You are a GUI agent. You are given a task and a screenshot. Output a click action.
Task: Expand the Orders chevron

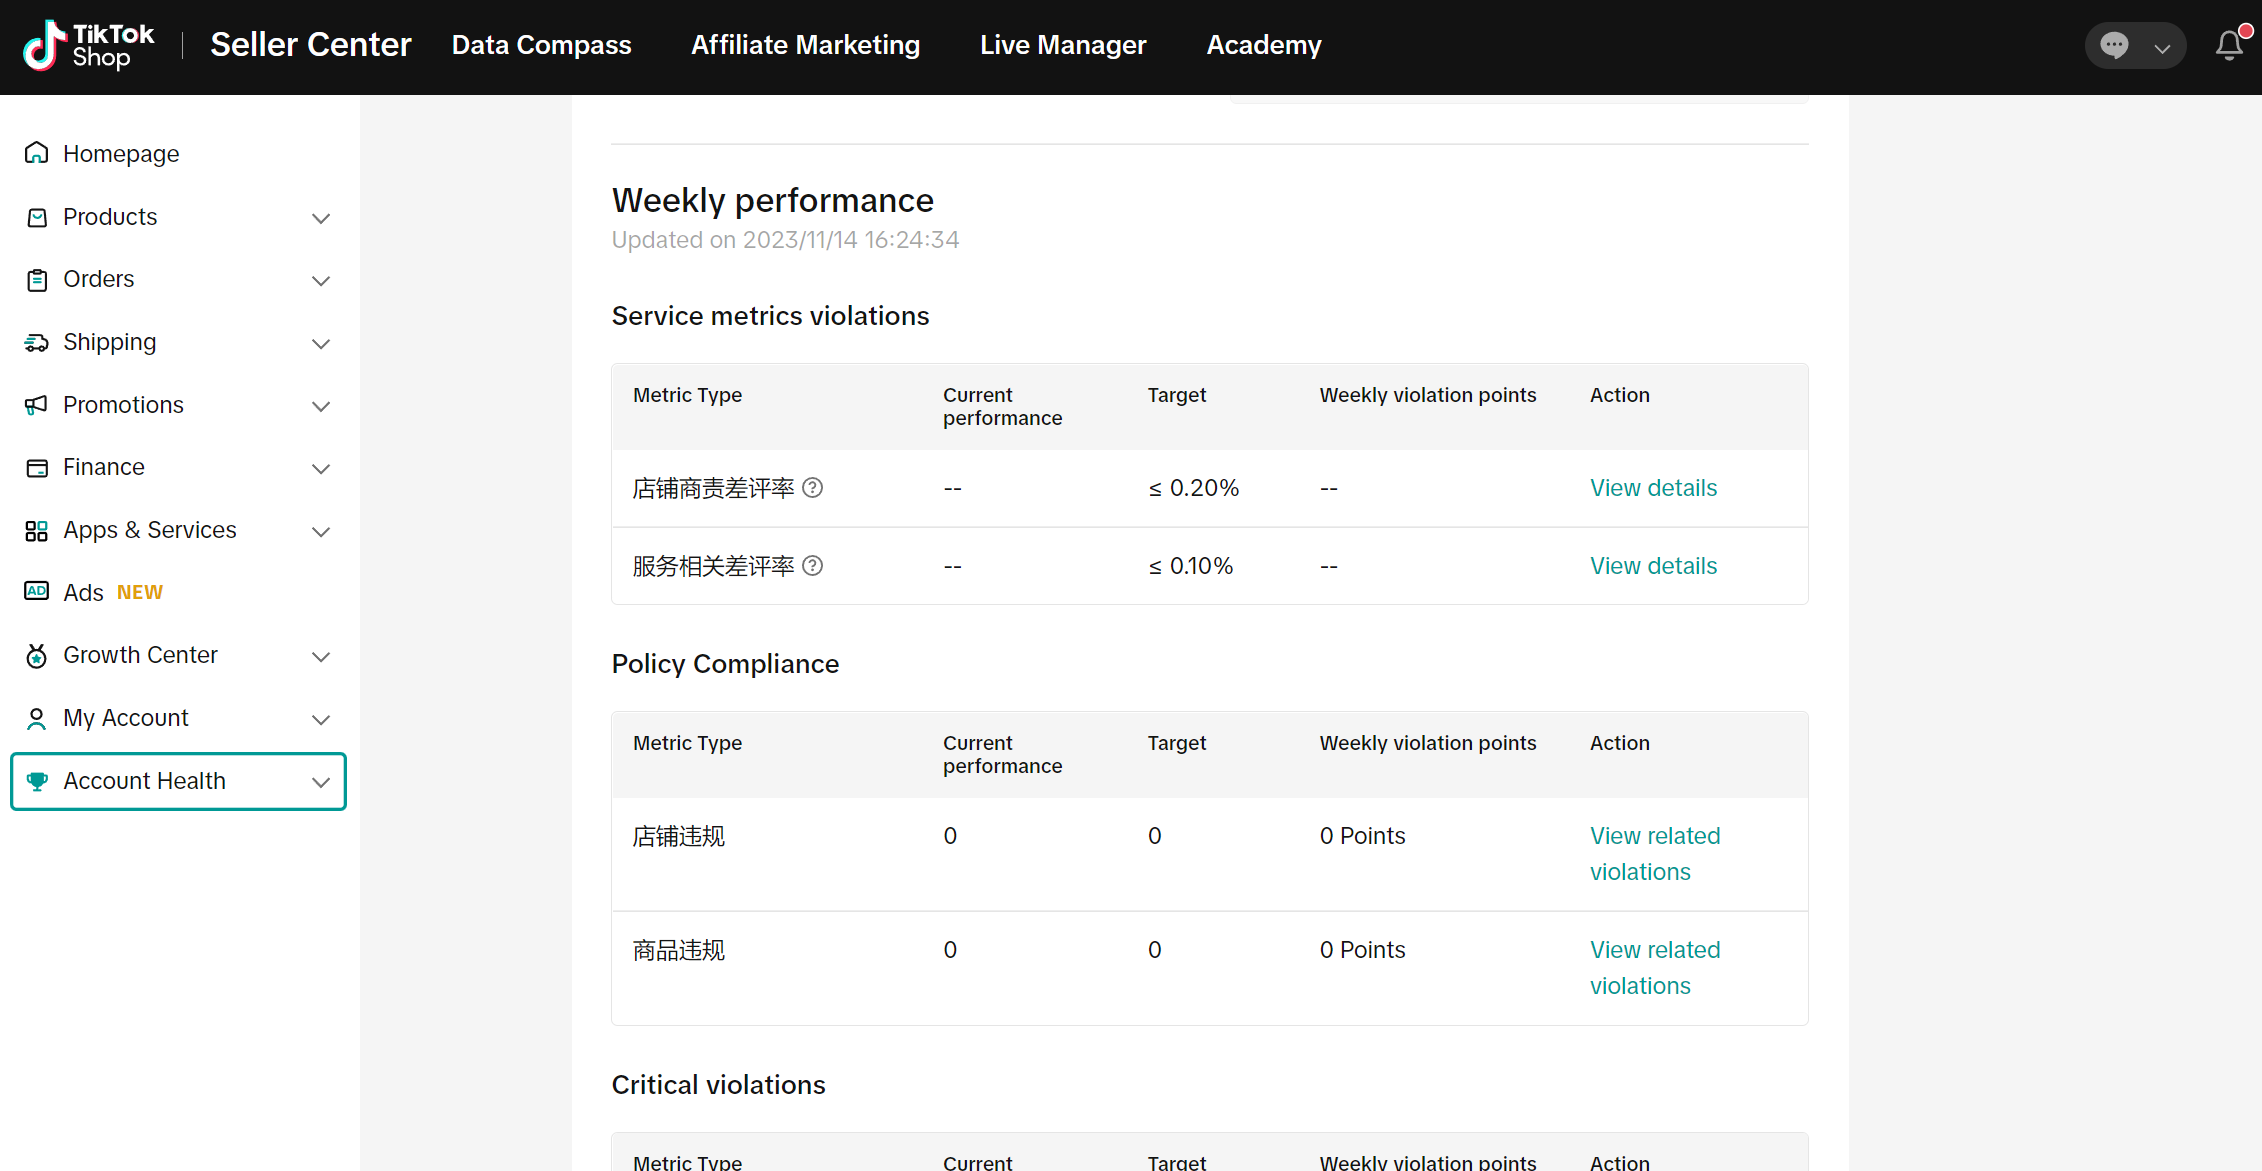click(321, 281)
